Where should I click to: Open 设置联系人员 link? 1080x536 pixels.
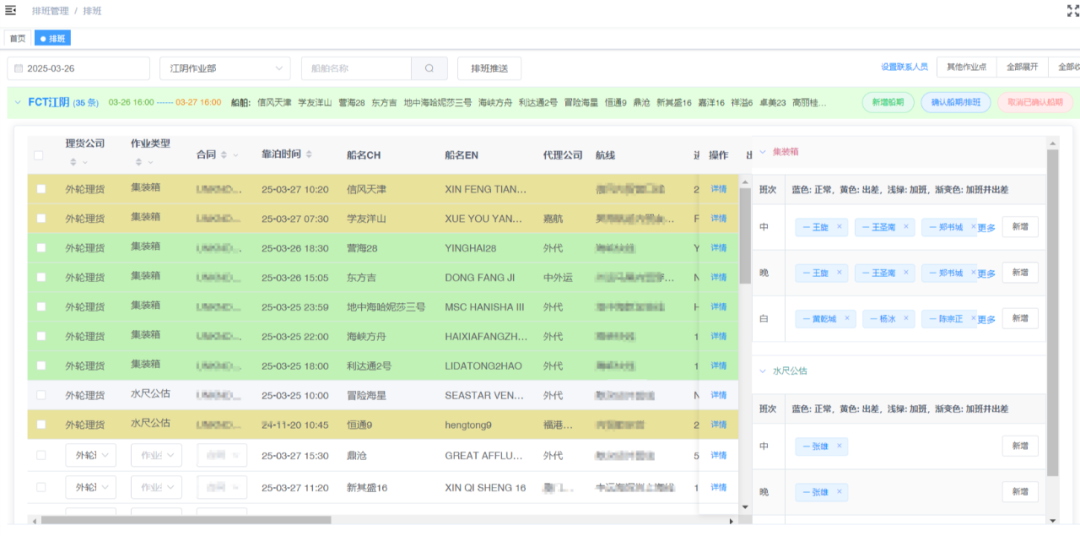(904, 67)
